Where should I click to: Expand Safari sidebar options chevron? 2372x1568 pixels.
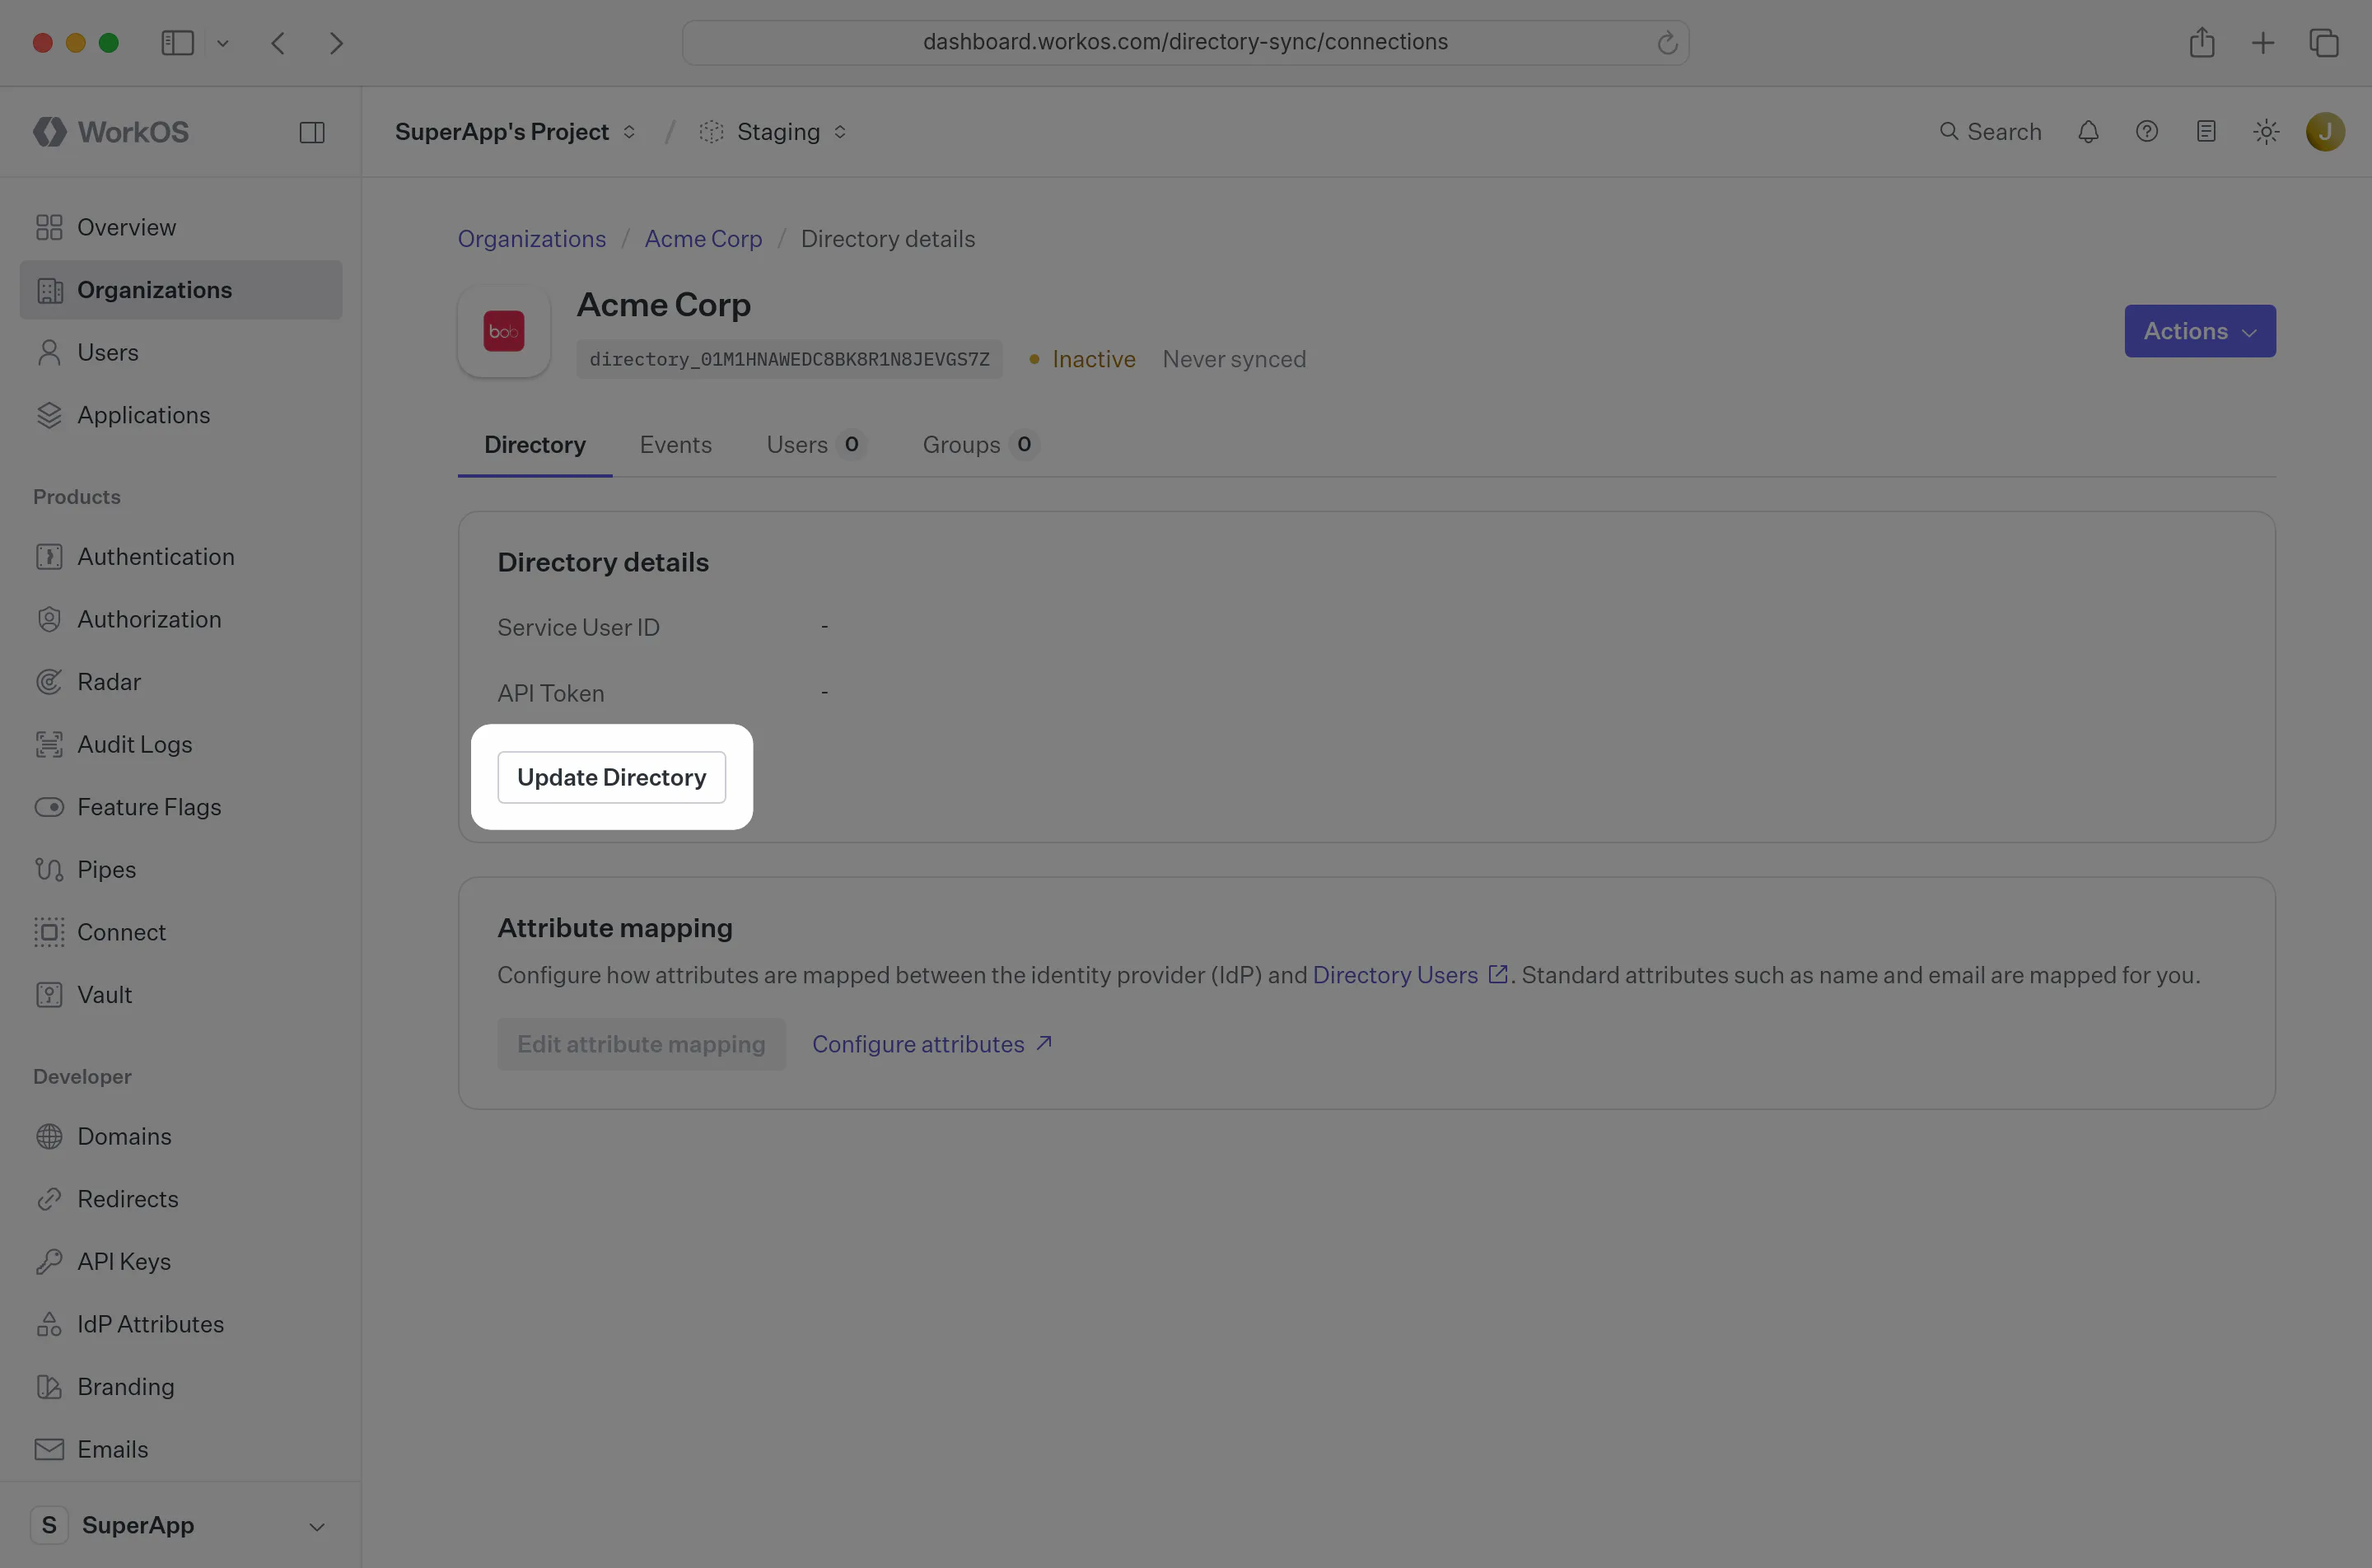pos(223,43)
